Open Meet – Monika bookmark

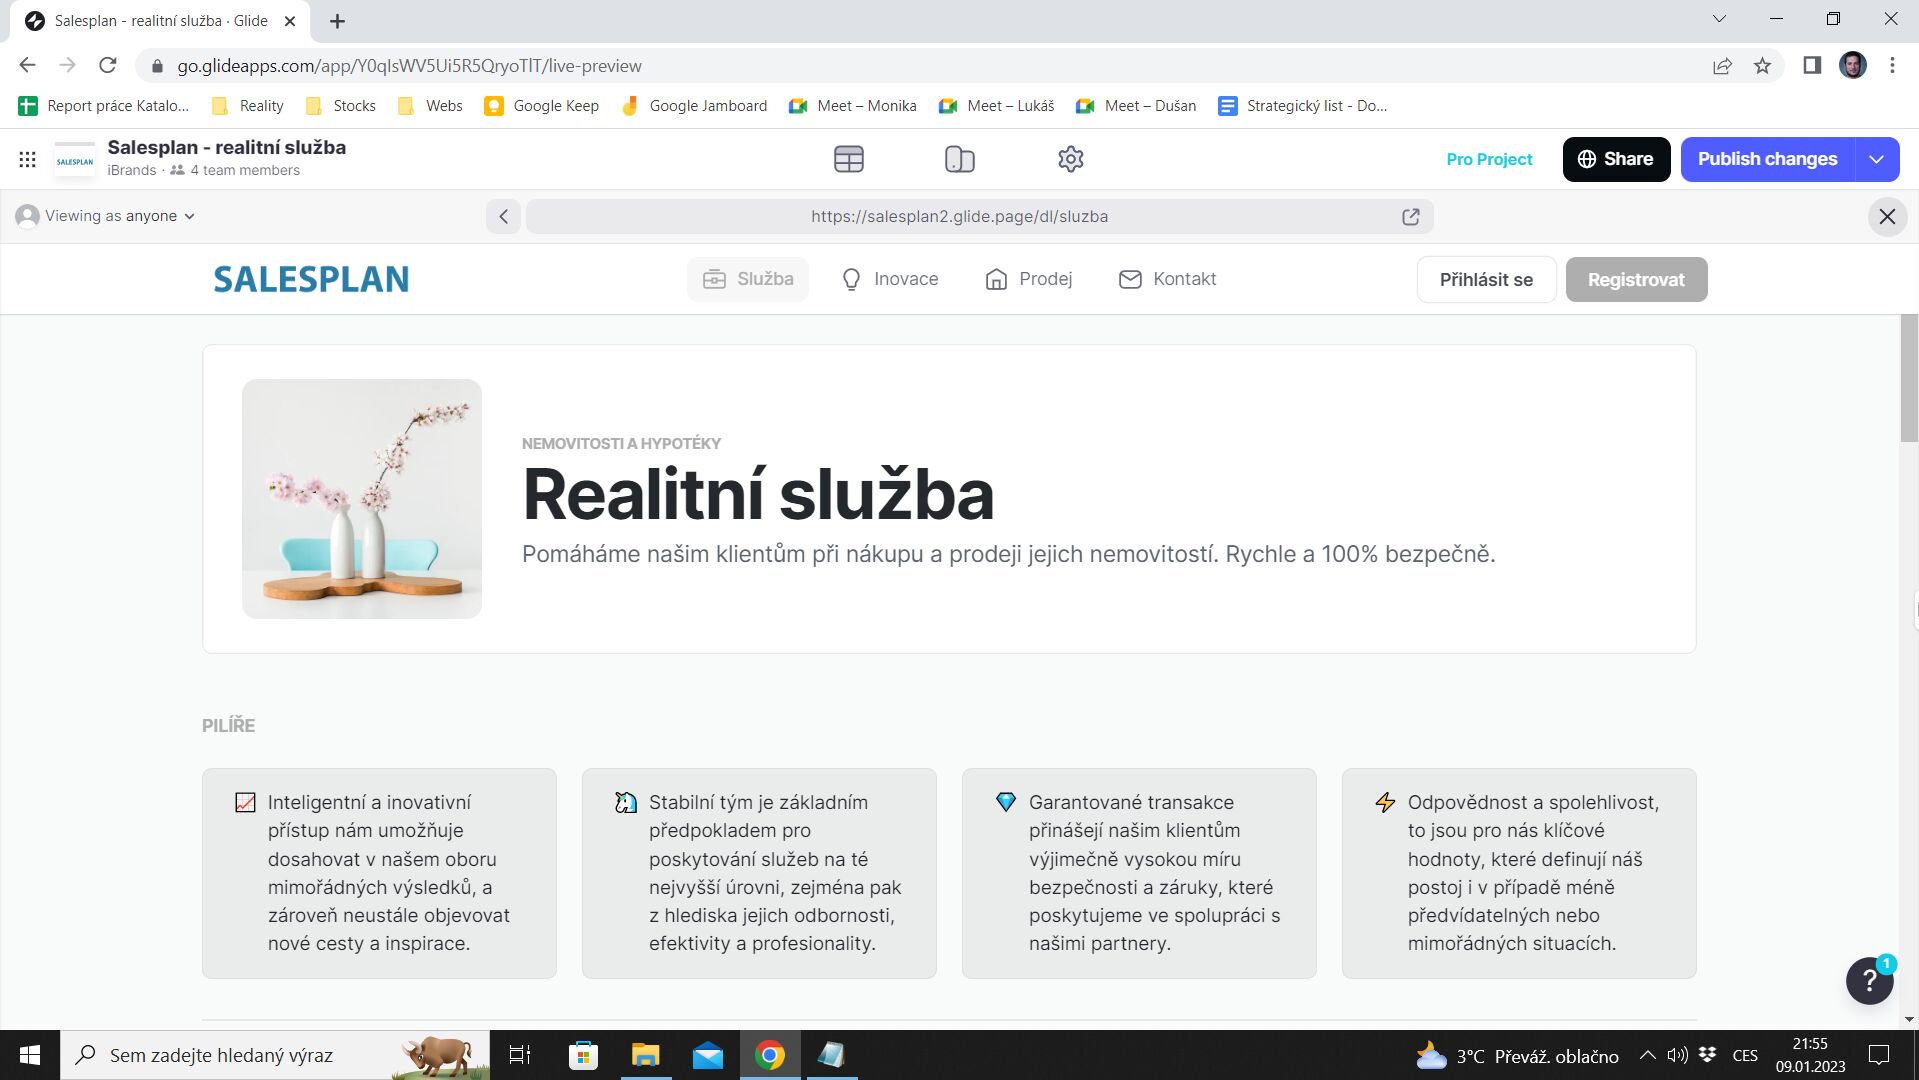point(853,106)
